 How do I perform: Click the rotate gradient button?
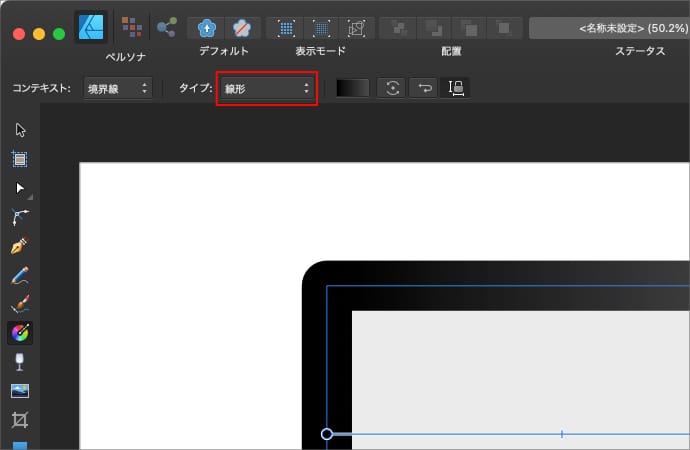[393, 88]
